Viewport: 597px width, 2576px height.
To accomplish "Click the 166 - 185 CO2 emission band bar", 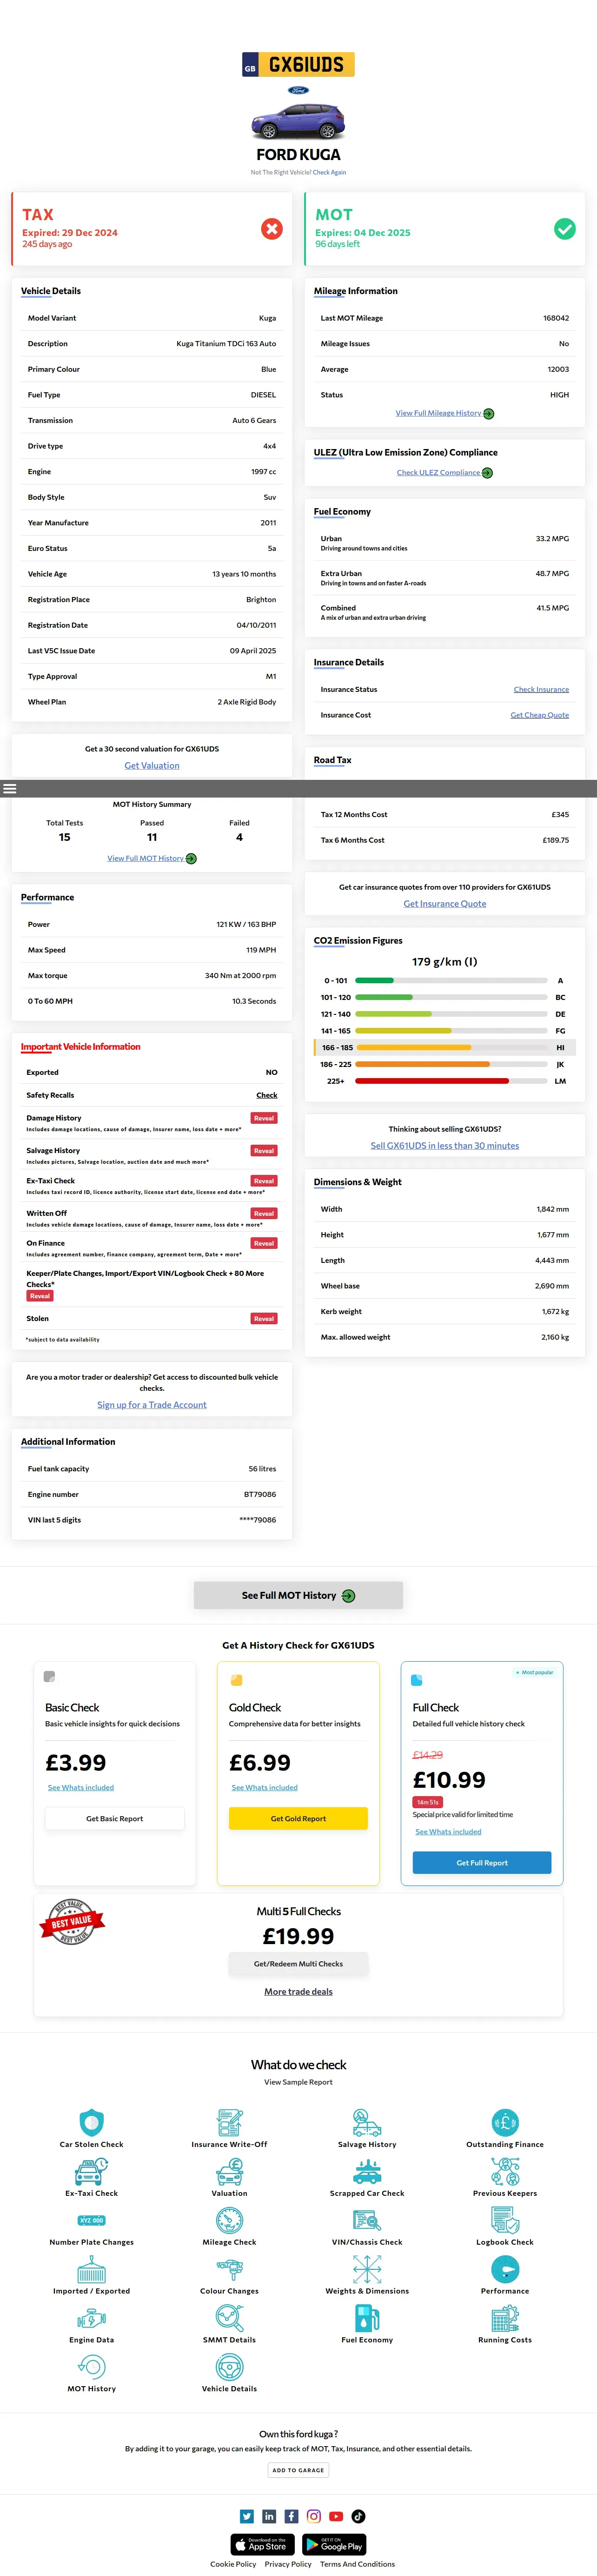I will point(413,1048).
